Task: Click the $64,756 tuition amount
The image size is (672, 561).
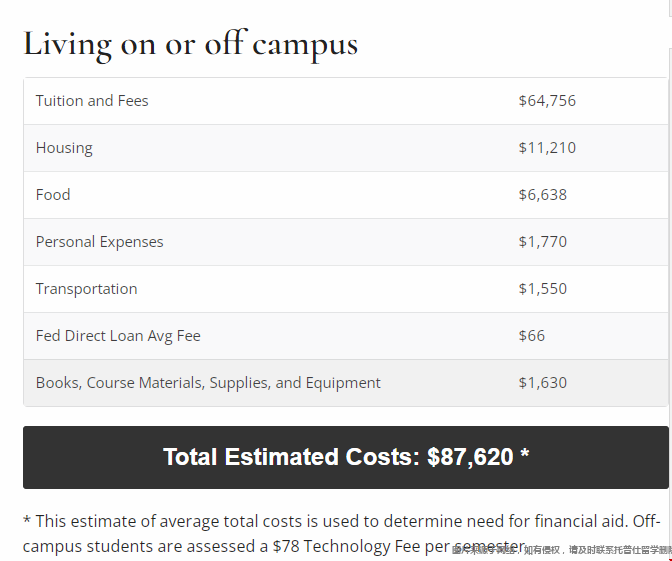Action: (x=547, y=101)
